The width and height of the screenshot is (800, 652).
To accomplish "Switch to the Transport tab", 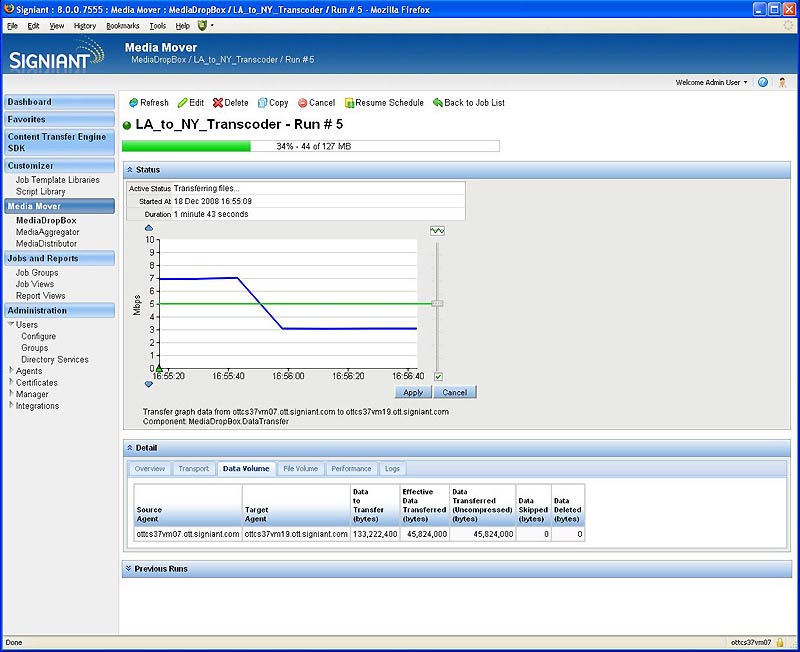I will pos(193,469).
